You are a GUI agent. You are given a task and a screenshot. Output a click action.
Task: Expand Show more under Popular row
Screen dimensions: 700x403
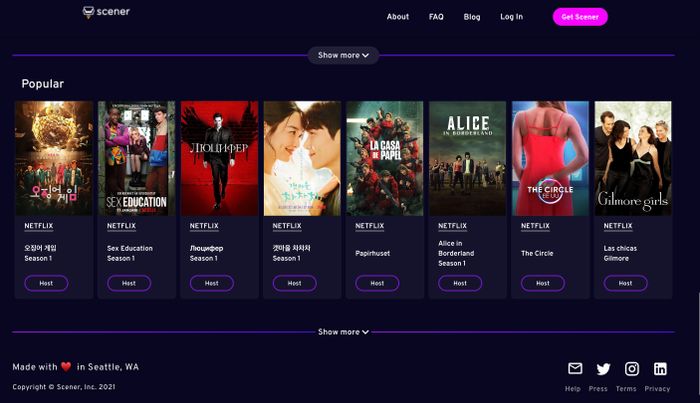(x=343, y=332)
